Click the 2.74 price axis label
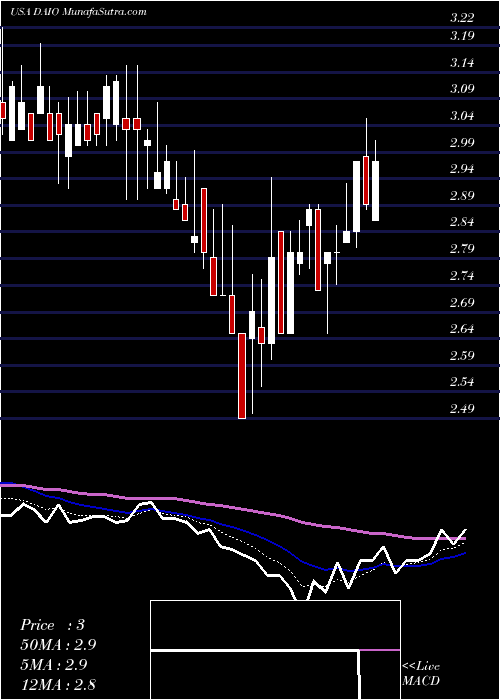 (x=462, y=275)
